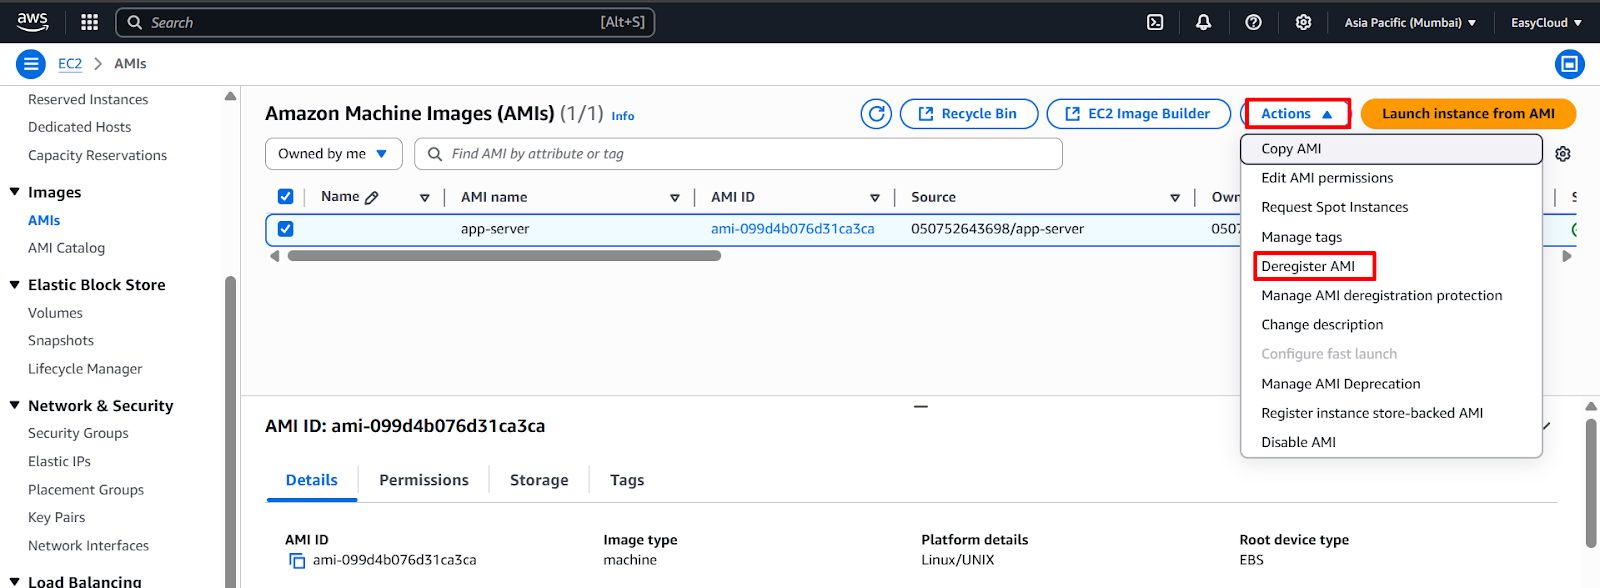Collapse the Images sidebar section

tap(14, 192)
